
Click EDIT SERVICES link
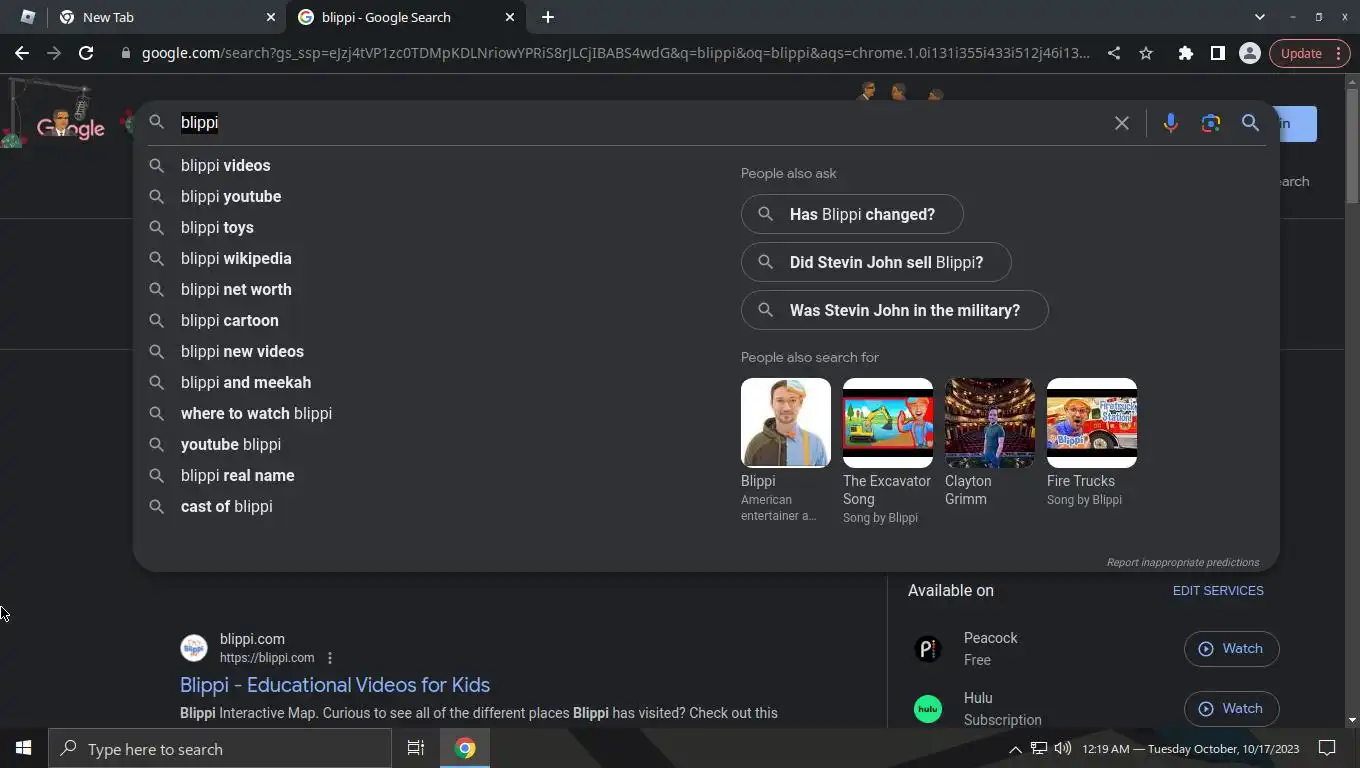pos(1218,590)
